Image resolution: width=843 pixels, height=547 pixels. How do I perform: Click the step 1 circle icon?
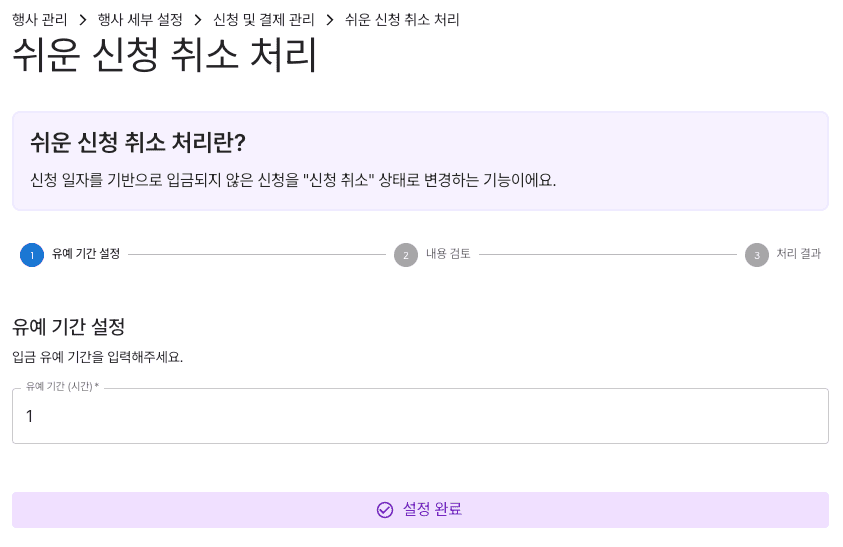(x=32, y=255)
